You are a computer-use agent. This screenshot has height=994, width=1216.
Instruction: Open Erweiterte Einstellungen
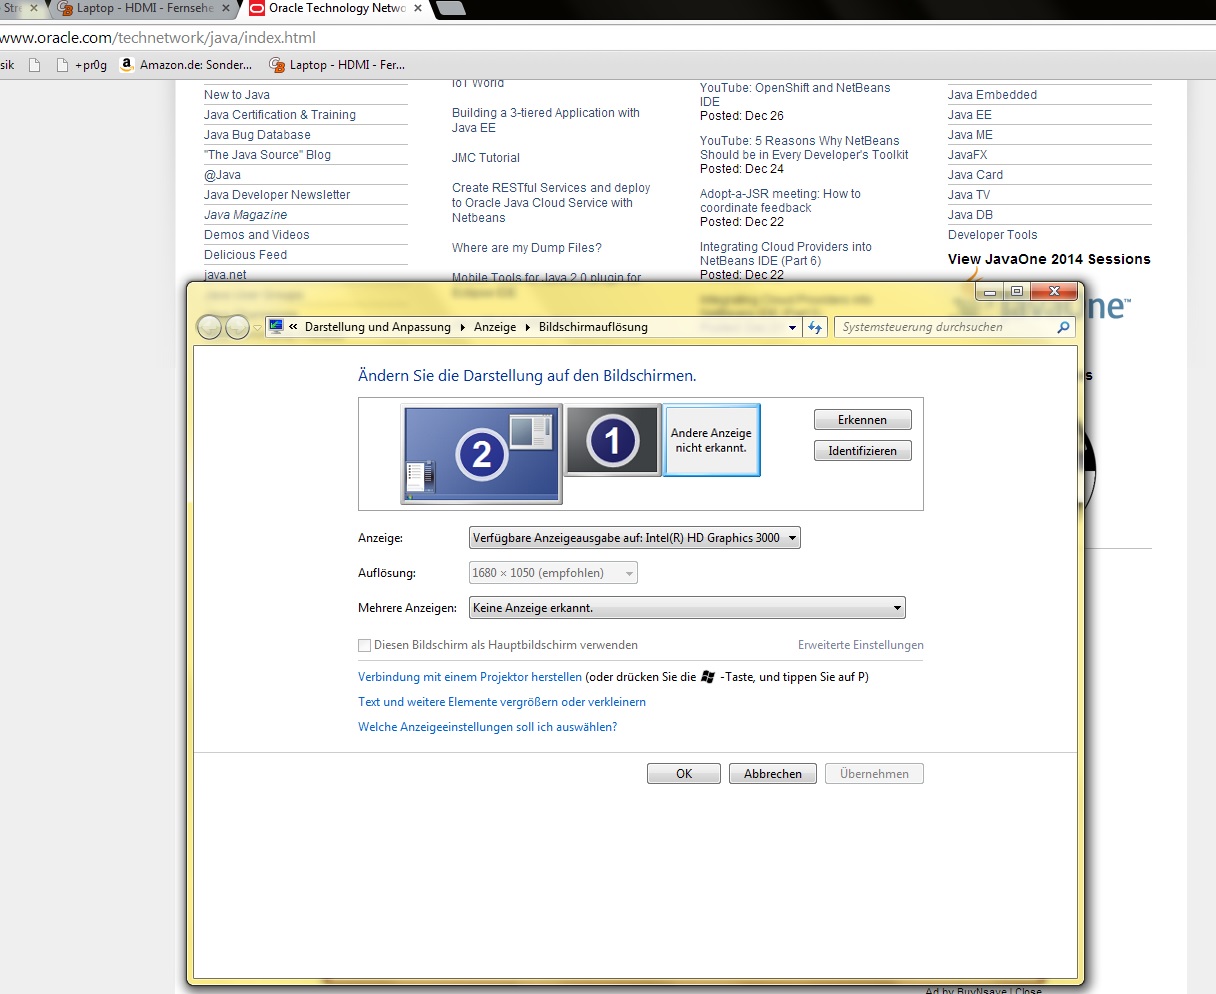[861, 645]
